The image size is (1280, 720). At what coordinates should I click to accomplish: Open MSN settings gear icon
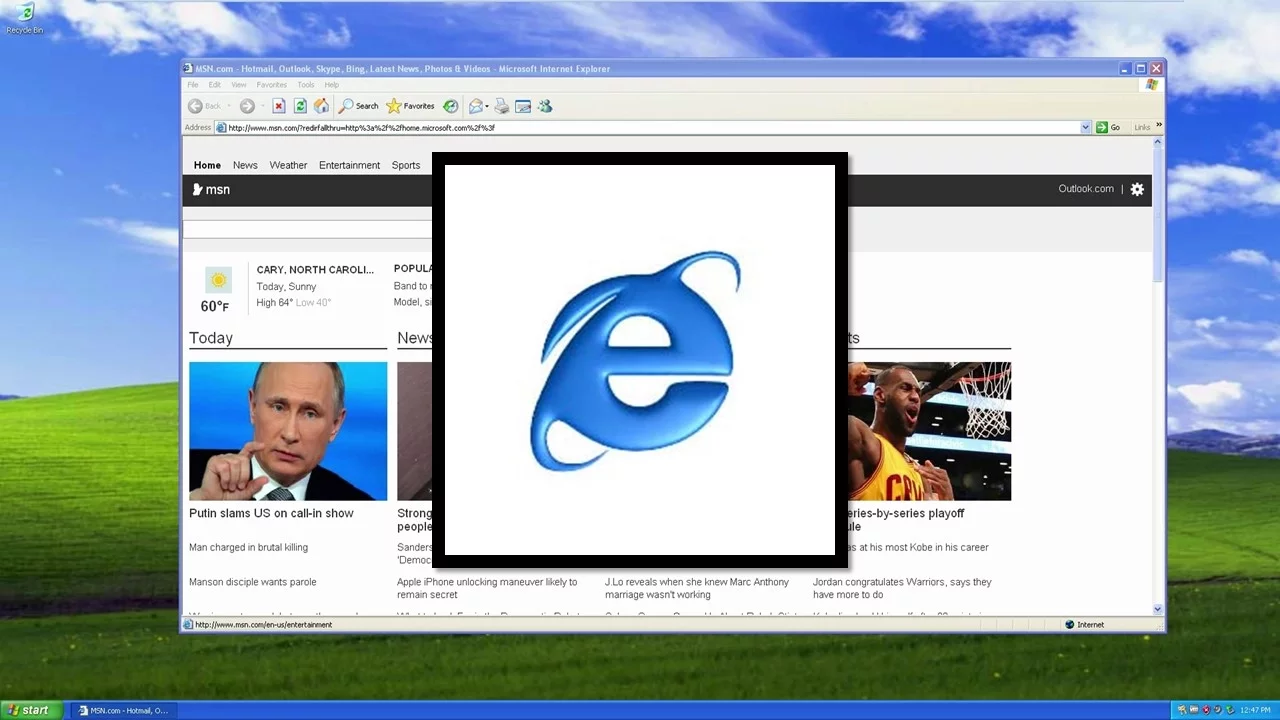[1137, 189]
